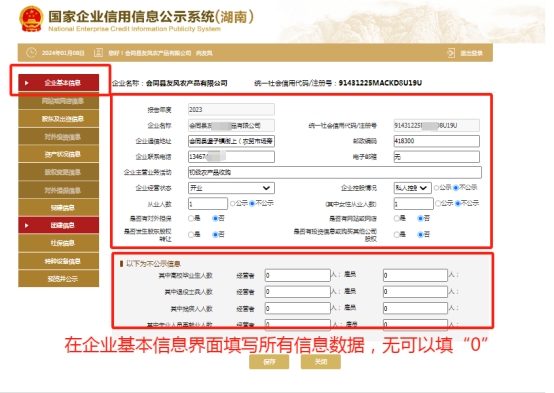
Task: Click the user profile icon in header bar
Action: coord(98,53)
